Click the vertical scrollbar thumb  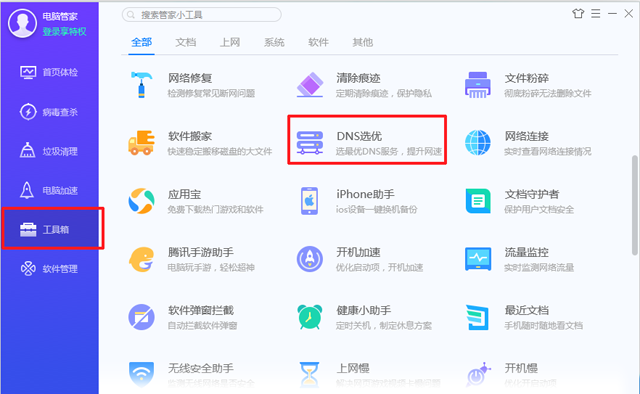[x=635, y=205]
